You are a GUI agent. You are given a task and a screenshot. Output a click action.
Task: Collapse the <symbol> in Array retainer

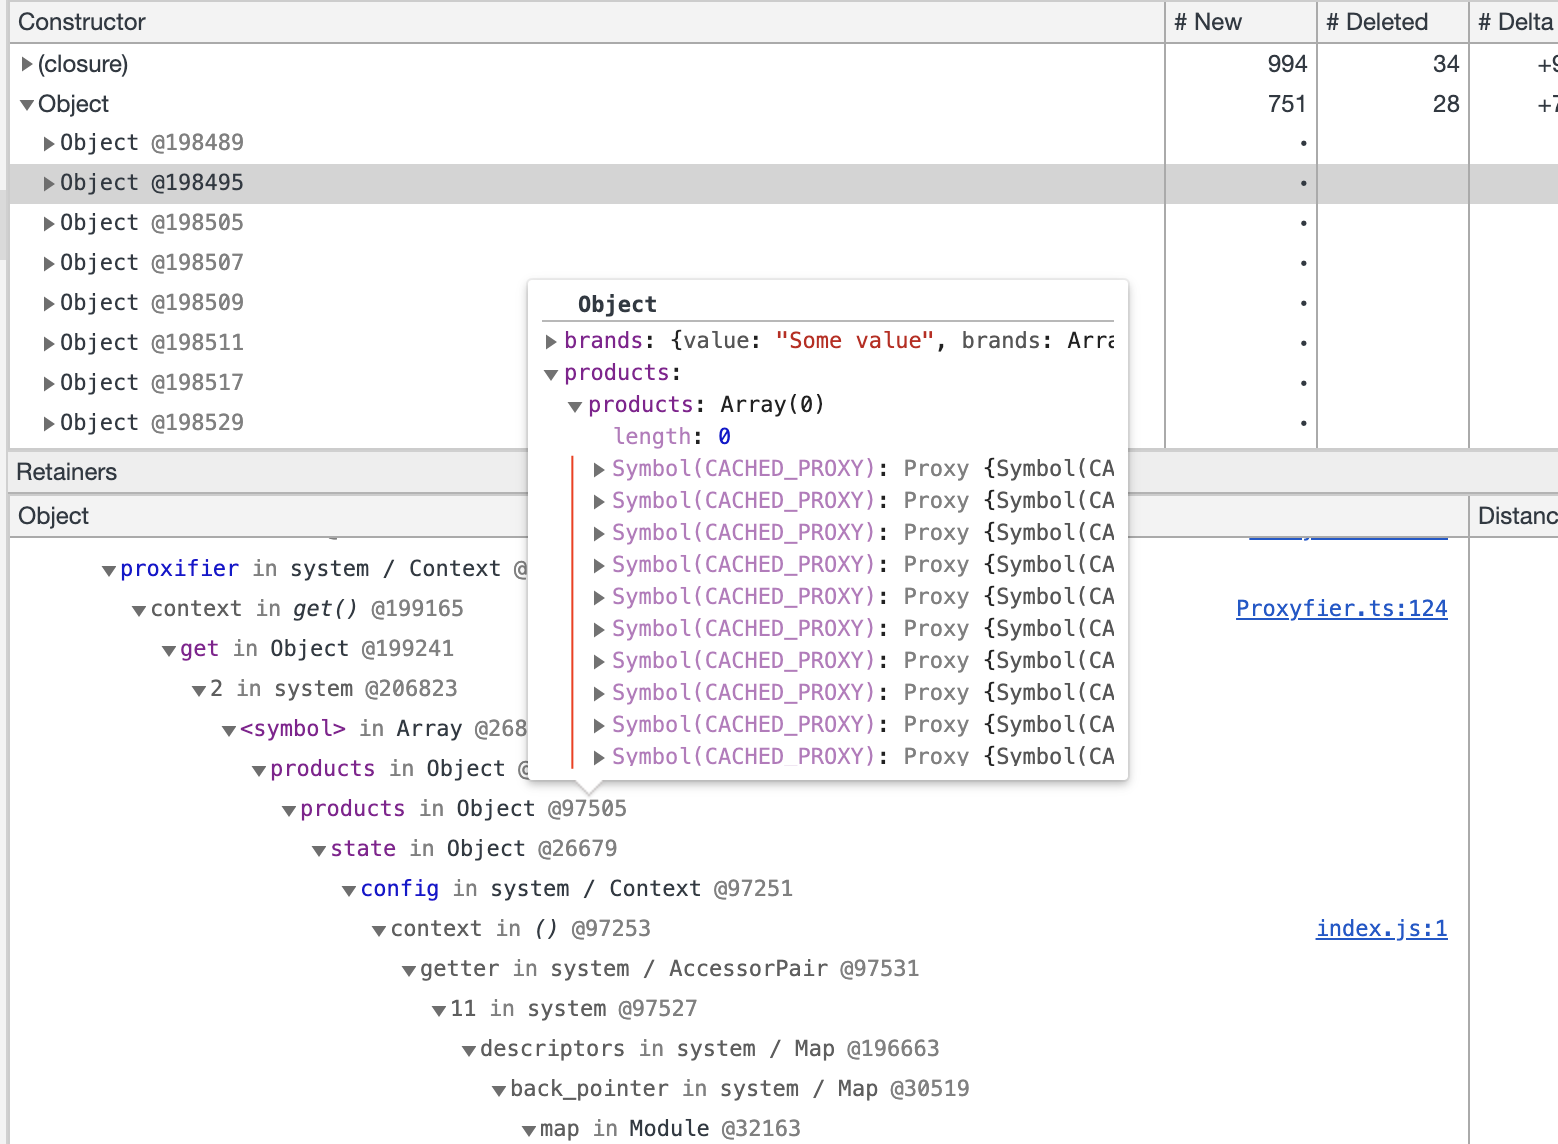pos(229,730)
